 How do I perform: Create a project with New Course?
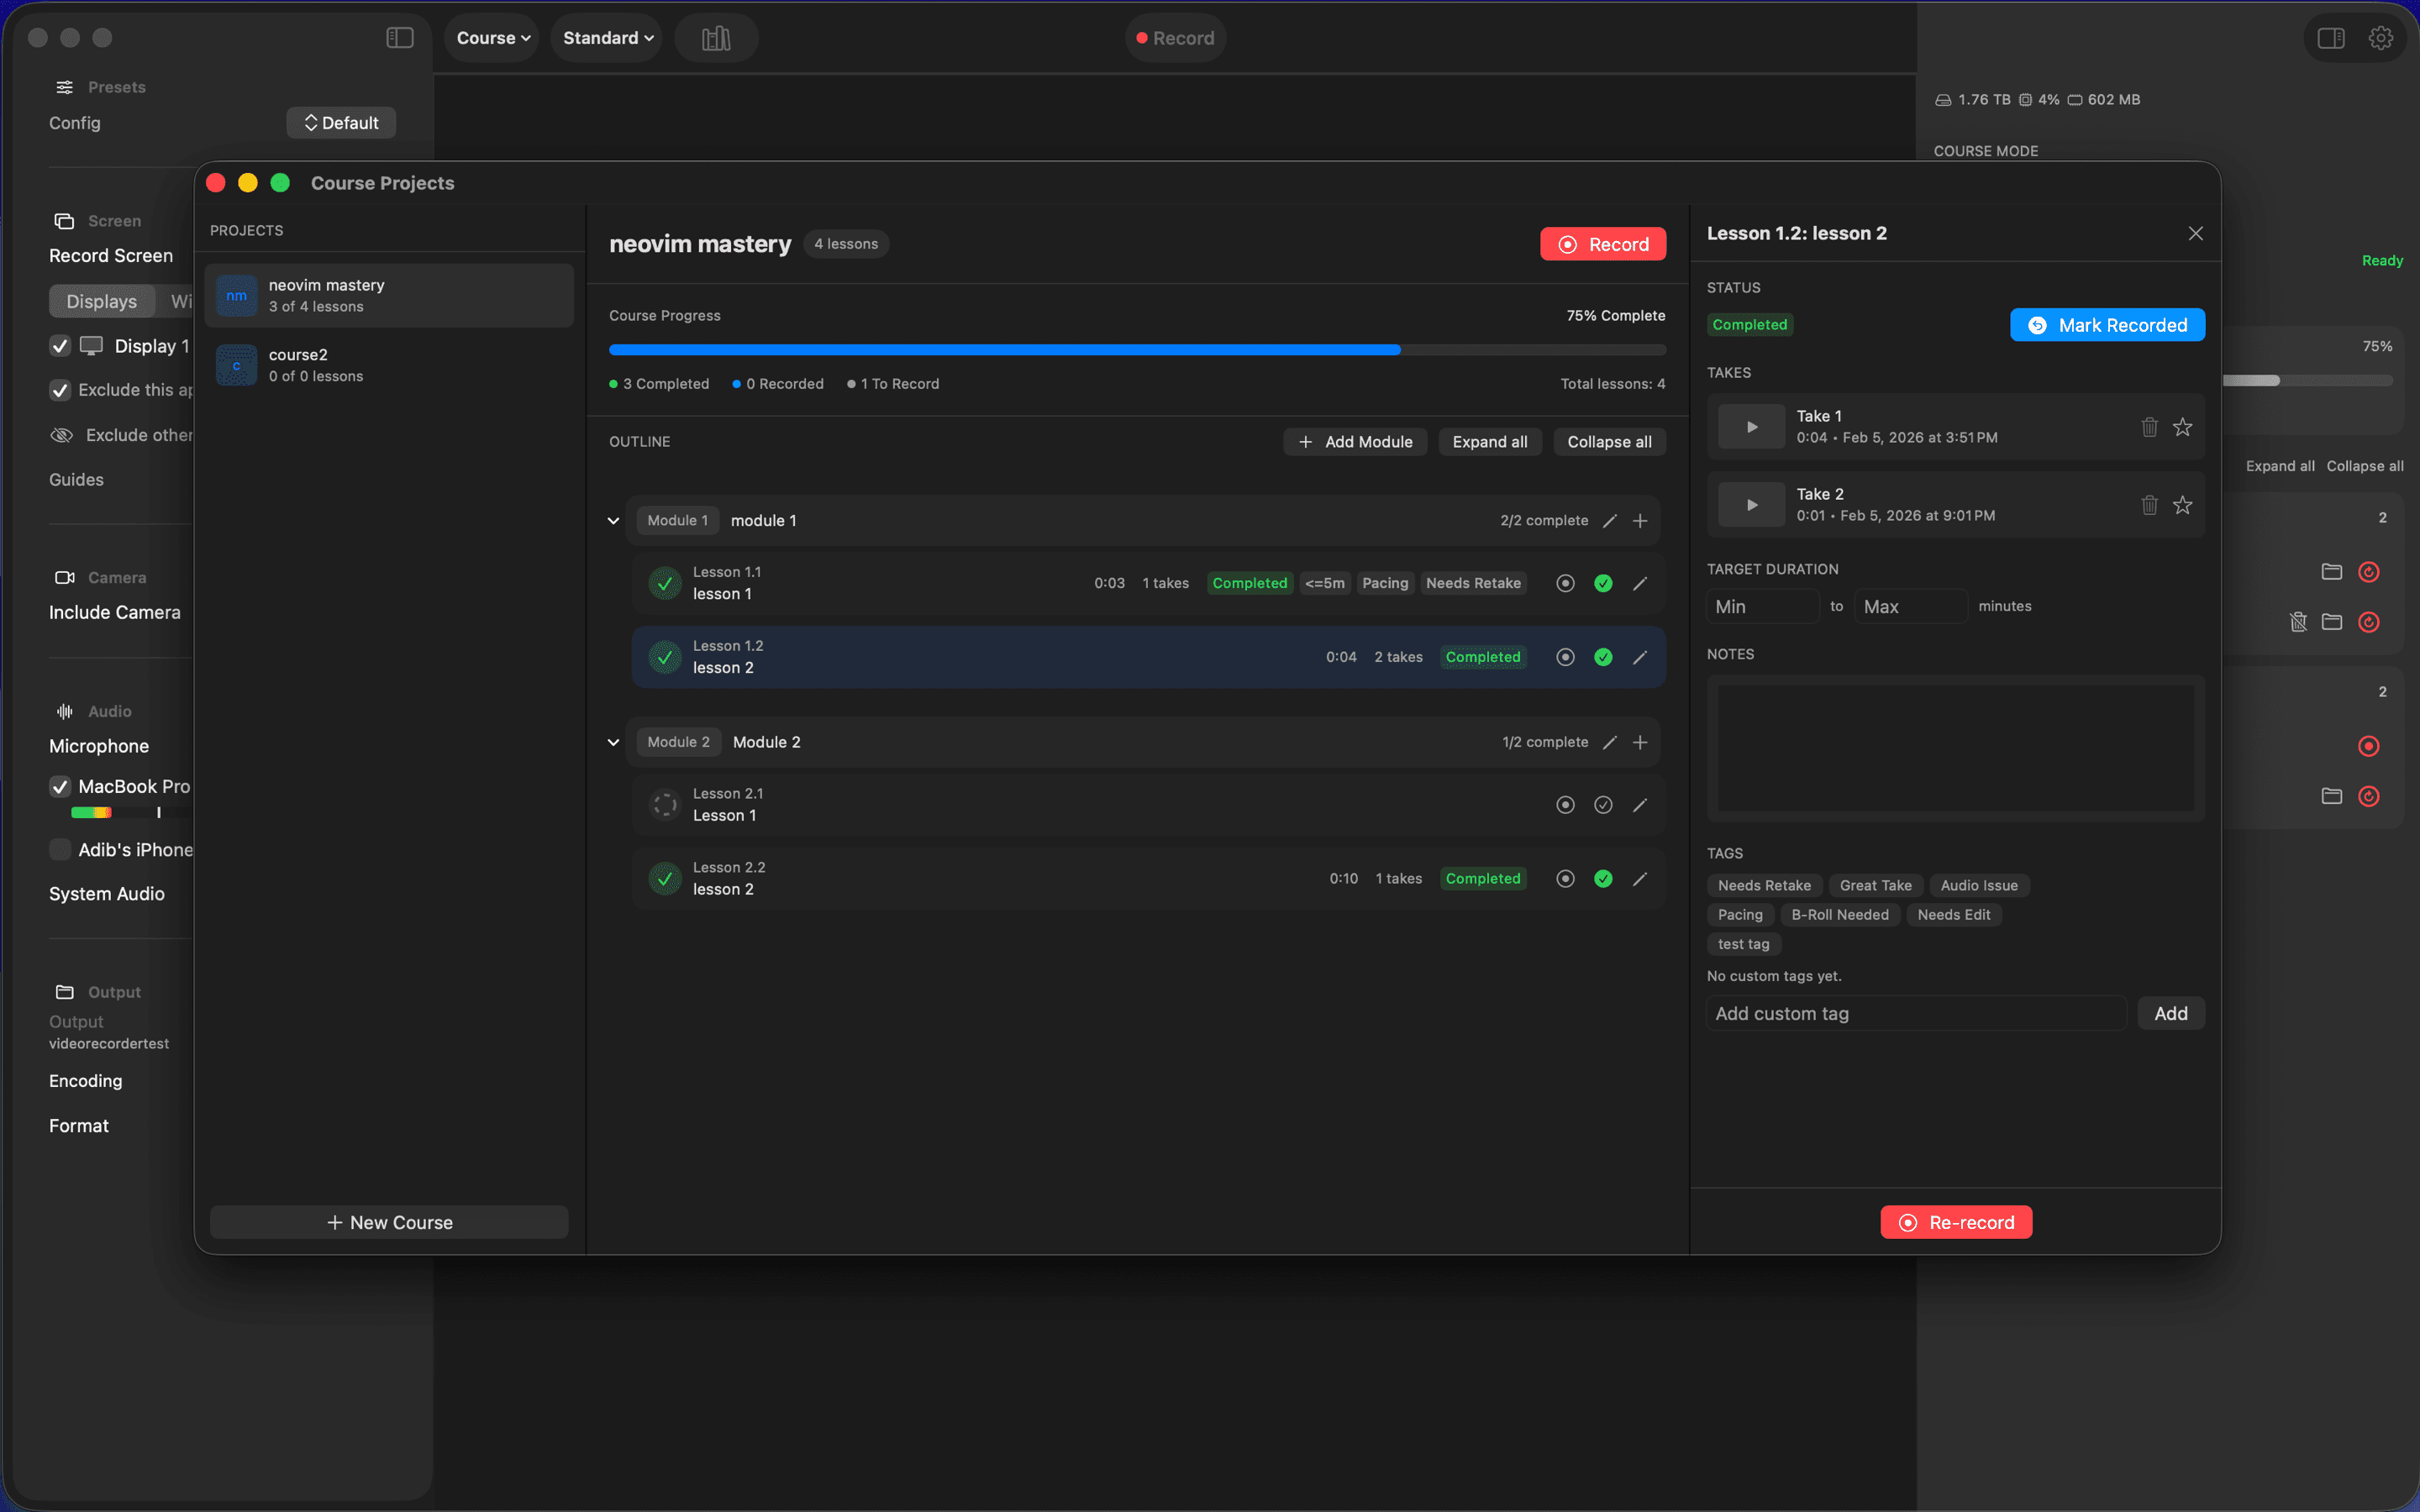click(389, 1221)
